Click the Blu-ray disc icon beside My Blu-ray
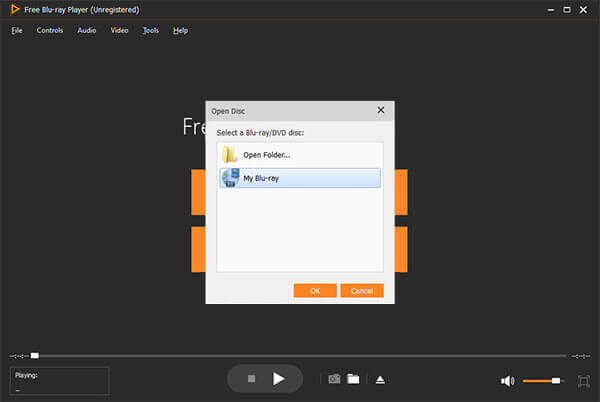This screenshot has height=402, width=600. (230, 178)
